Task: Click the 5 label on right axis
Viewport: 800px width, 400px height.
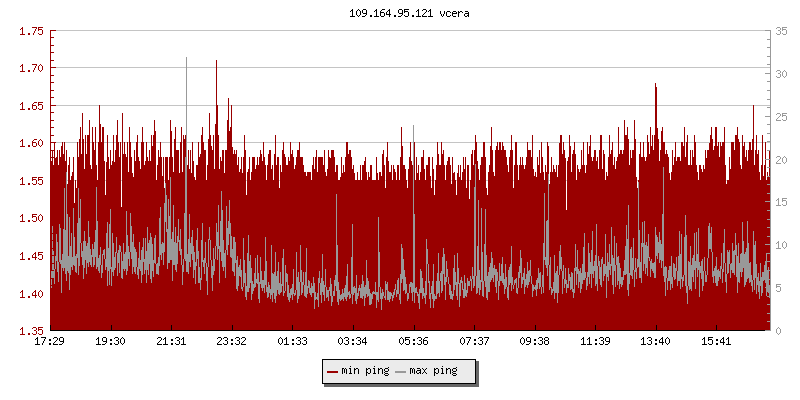Action: point(779,288)
